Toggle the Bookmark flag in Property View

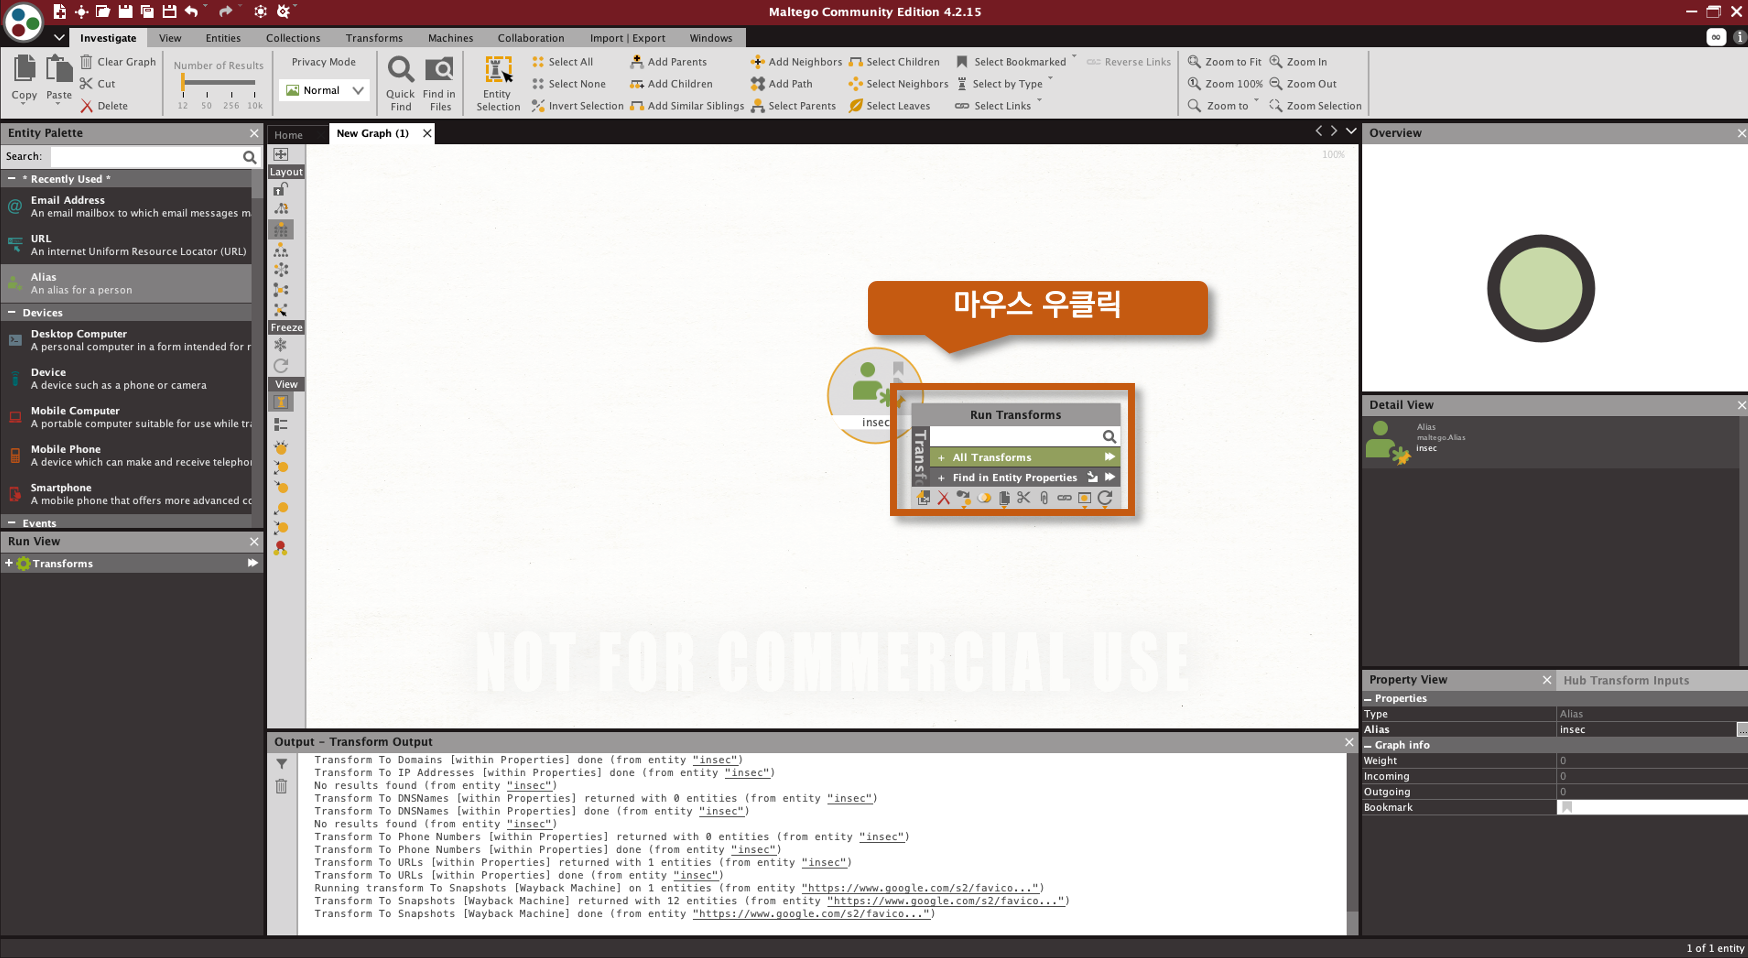tap(1567, 807)
